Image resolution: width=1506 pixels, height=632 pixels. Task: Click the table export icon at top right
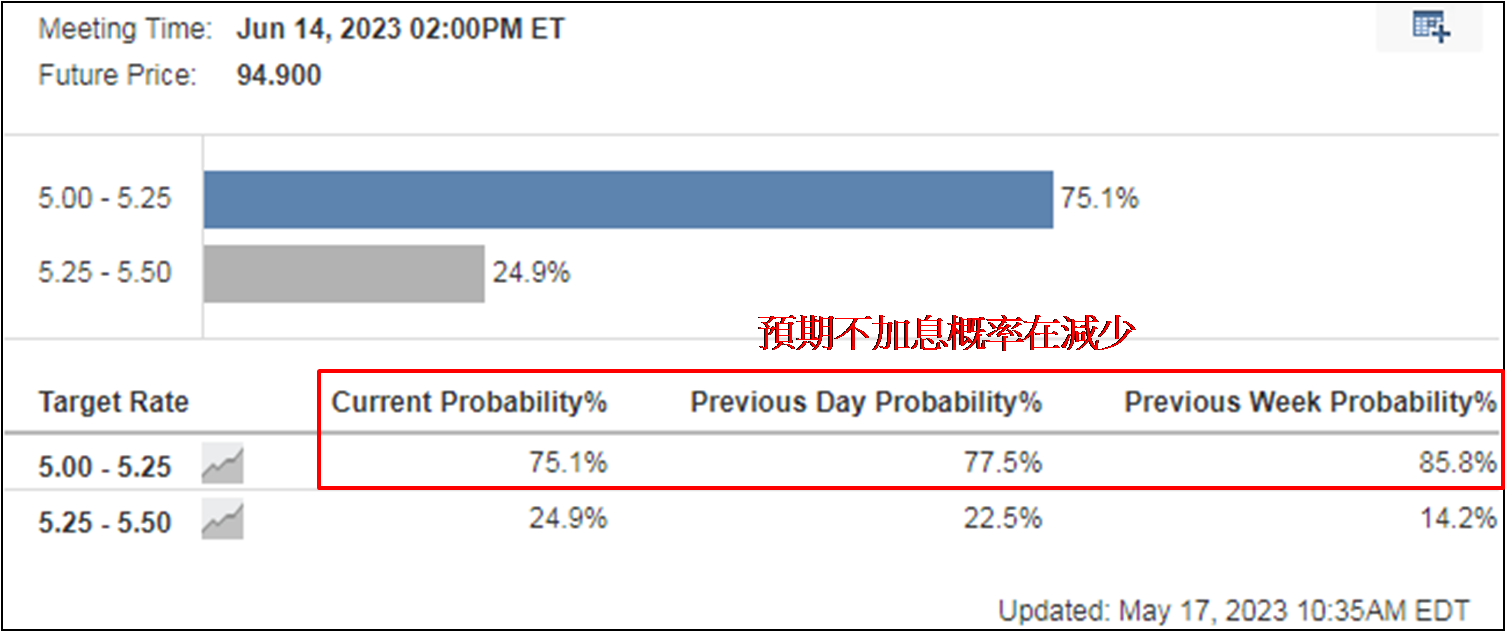click(1431, 27)
